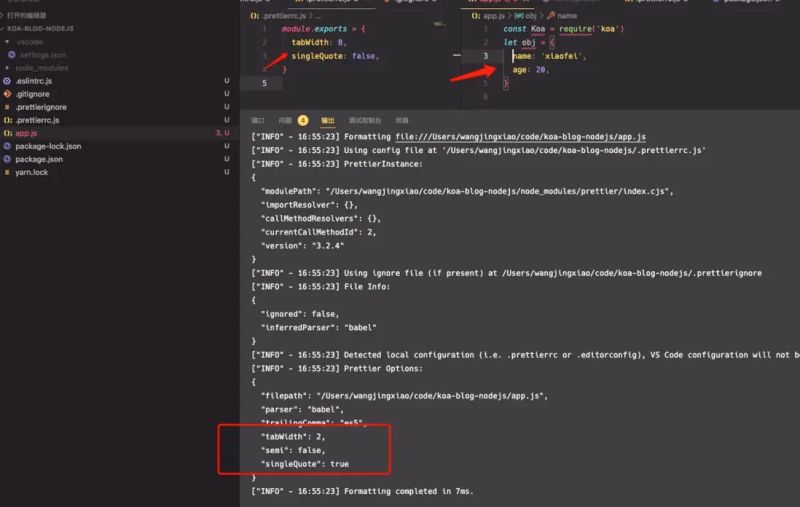Click the settings.json file icon
The height and width of the screenshot is (507, 800).
pyautogui.click(x=12, y=55)
